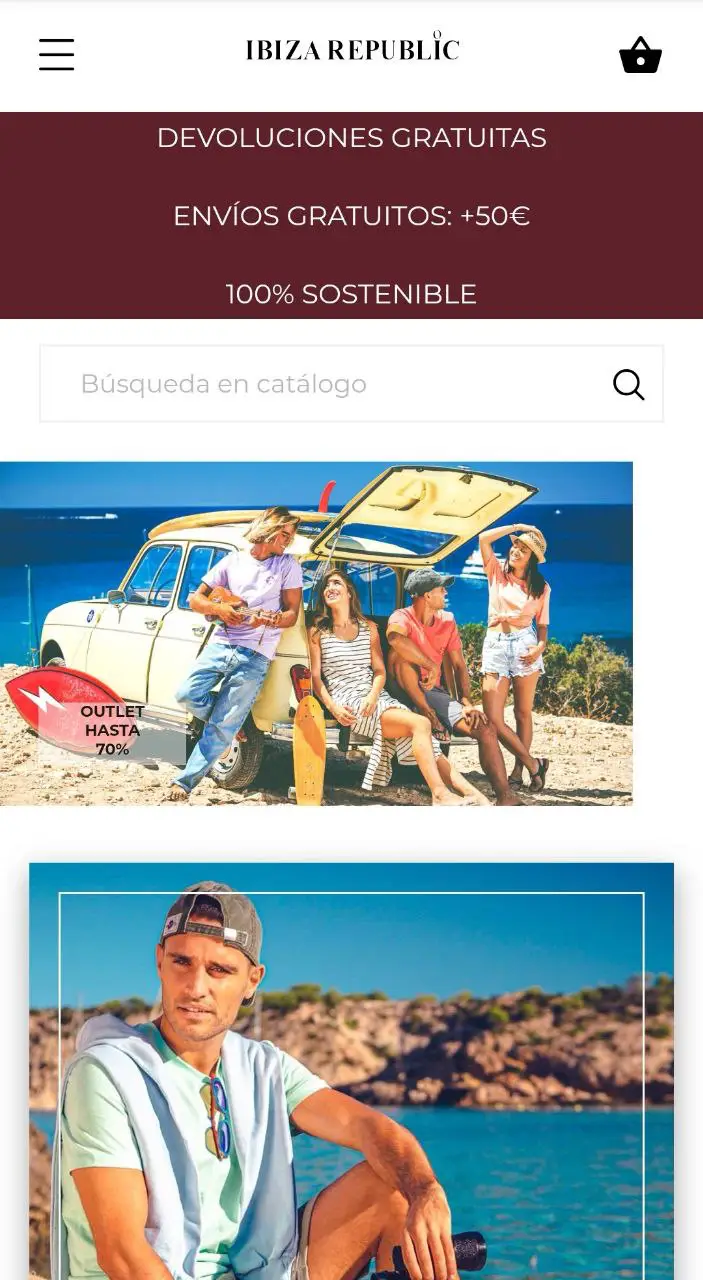Click the Ibiza Republic logo

pos(352,48)
